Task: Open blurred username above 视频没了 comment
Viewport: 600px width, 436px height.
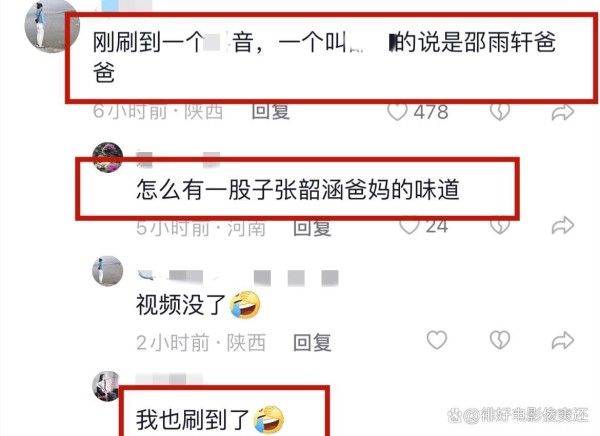Action: (x=238, y=277)
